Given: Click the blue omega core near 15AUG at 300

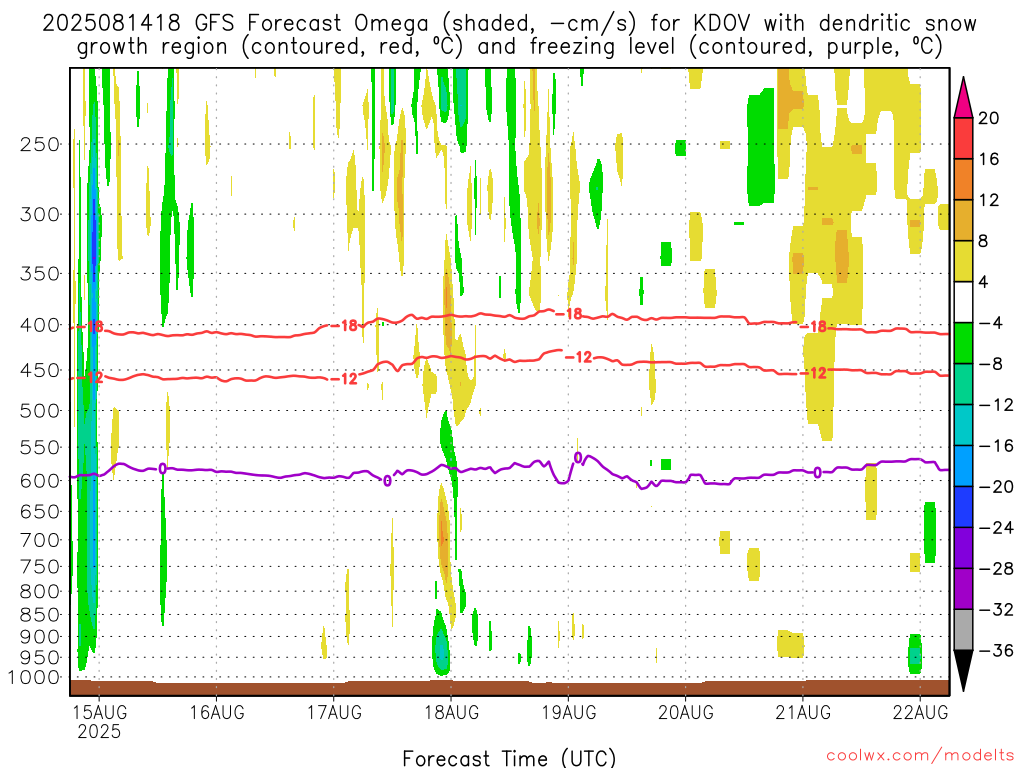Looking at the screenshot, I should [94, 238].
